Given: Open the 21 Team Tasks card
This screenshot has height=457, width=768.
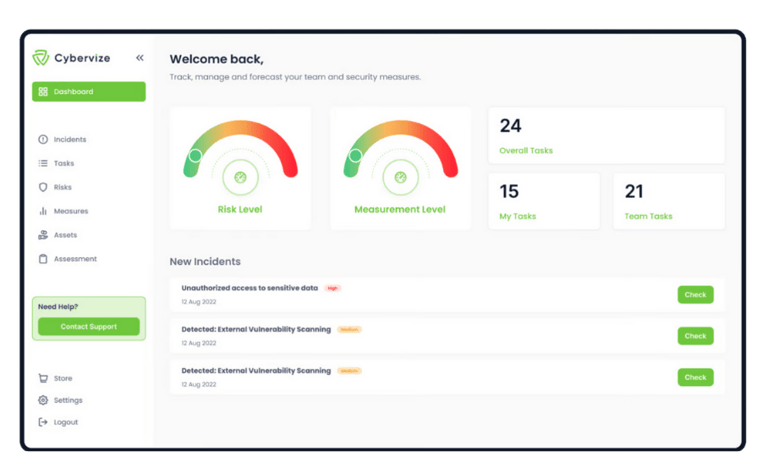Looking at the screenshot, I should click(669, 201).
